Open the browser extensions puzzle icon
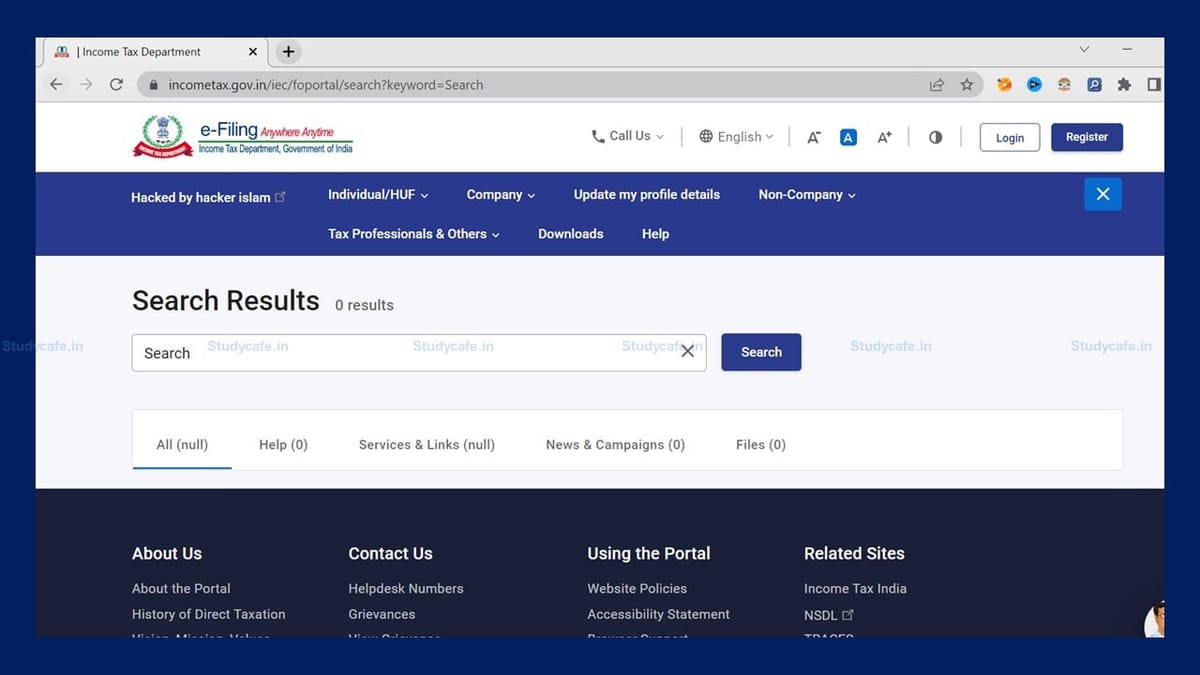This screenshot has height=675, width=1200. pos(1124,85)
